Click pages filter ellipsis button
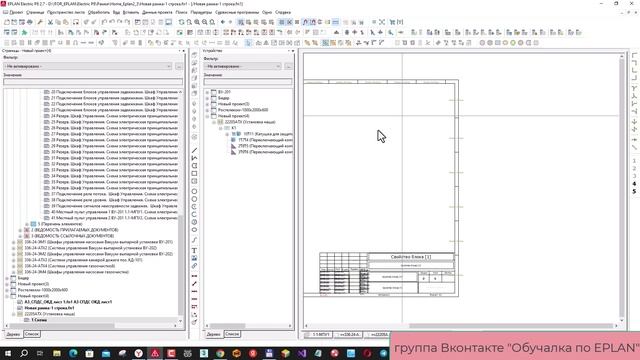 click(x=179, y=66)
